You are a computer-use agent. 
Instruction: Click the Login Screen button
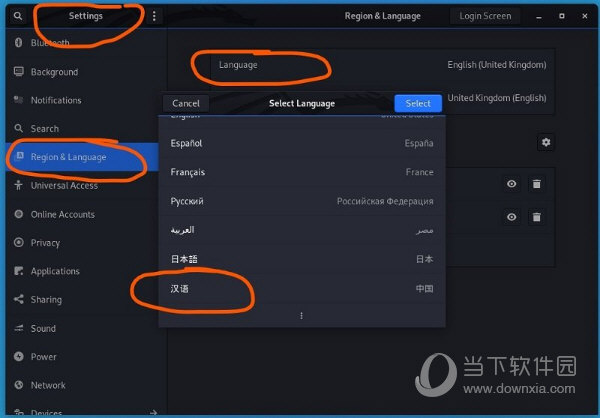pos(485,16)
